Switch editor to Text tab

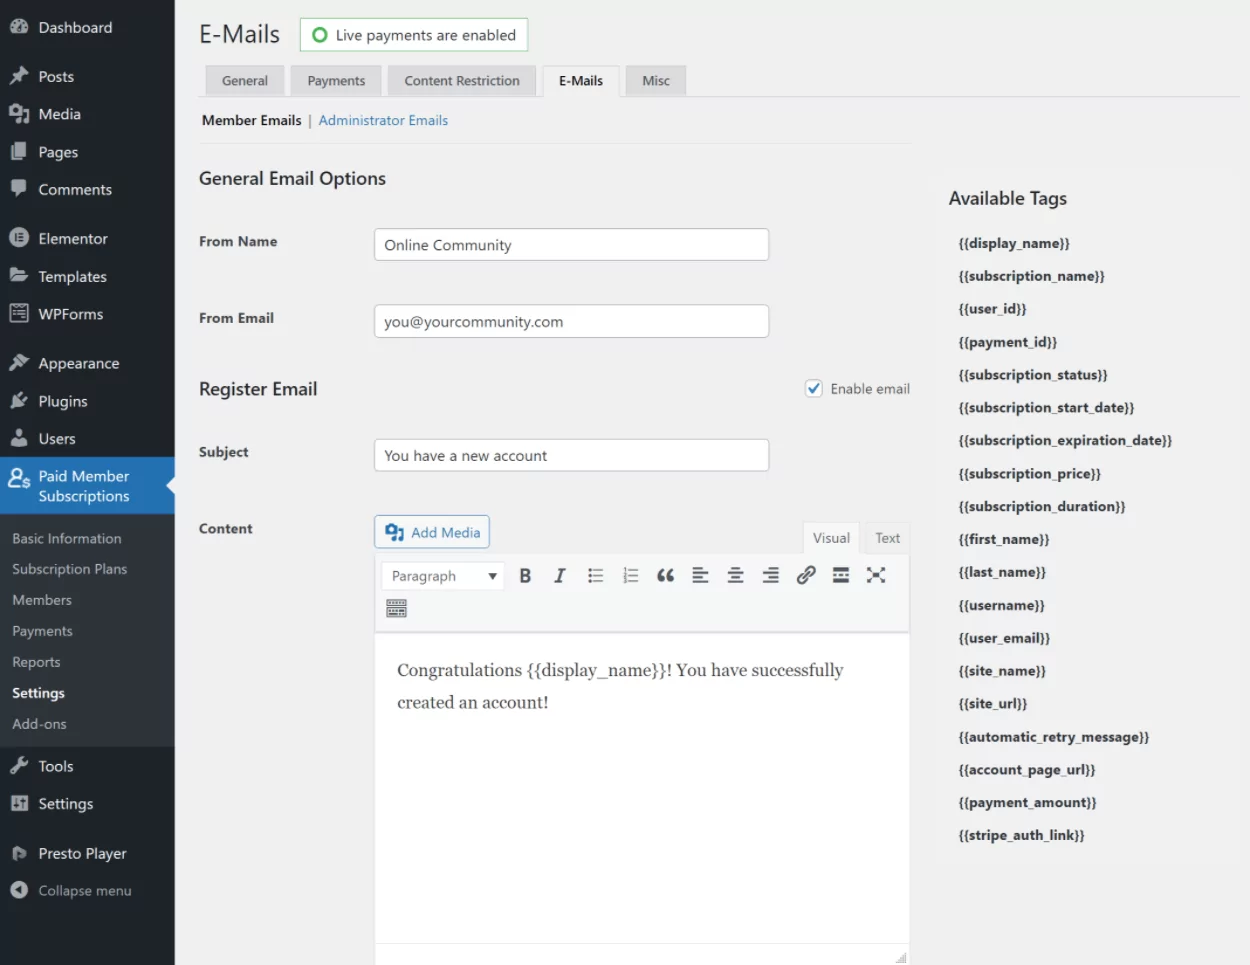[887, 538]
